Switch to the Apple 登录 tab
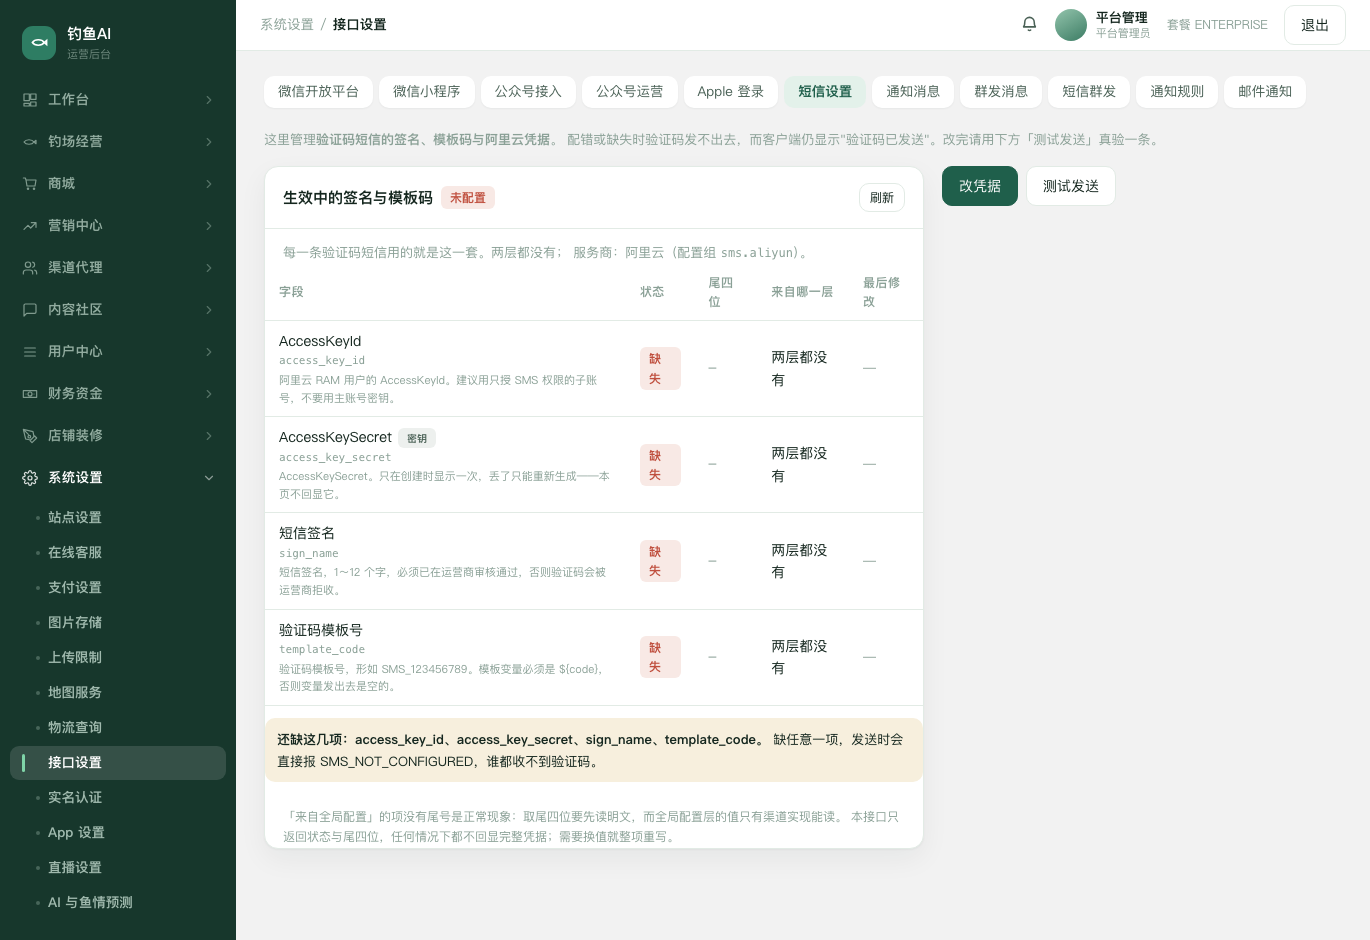The height and width of the screenshot is (940, 1370). (x=730, y=92)
